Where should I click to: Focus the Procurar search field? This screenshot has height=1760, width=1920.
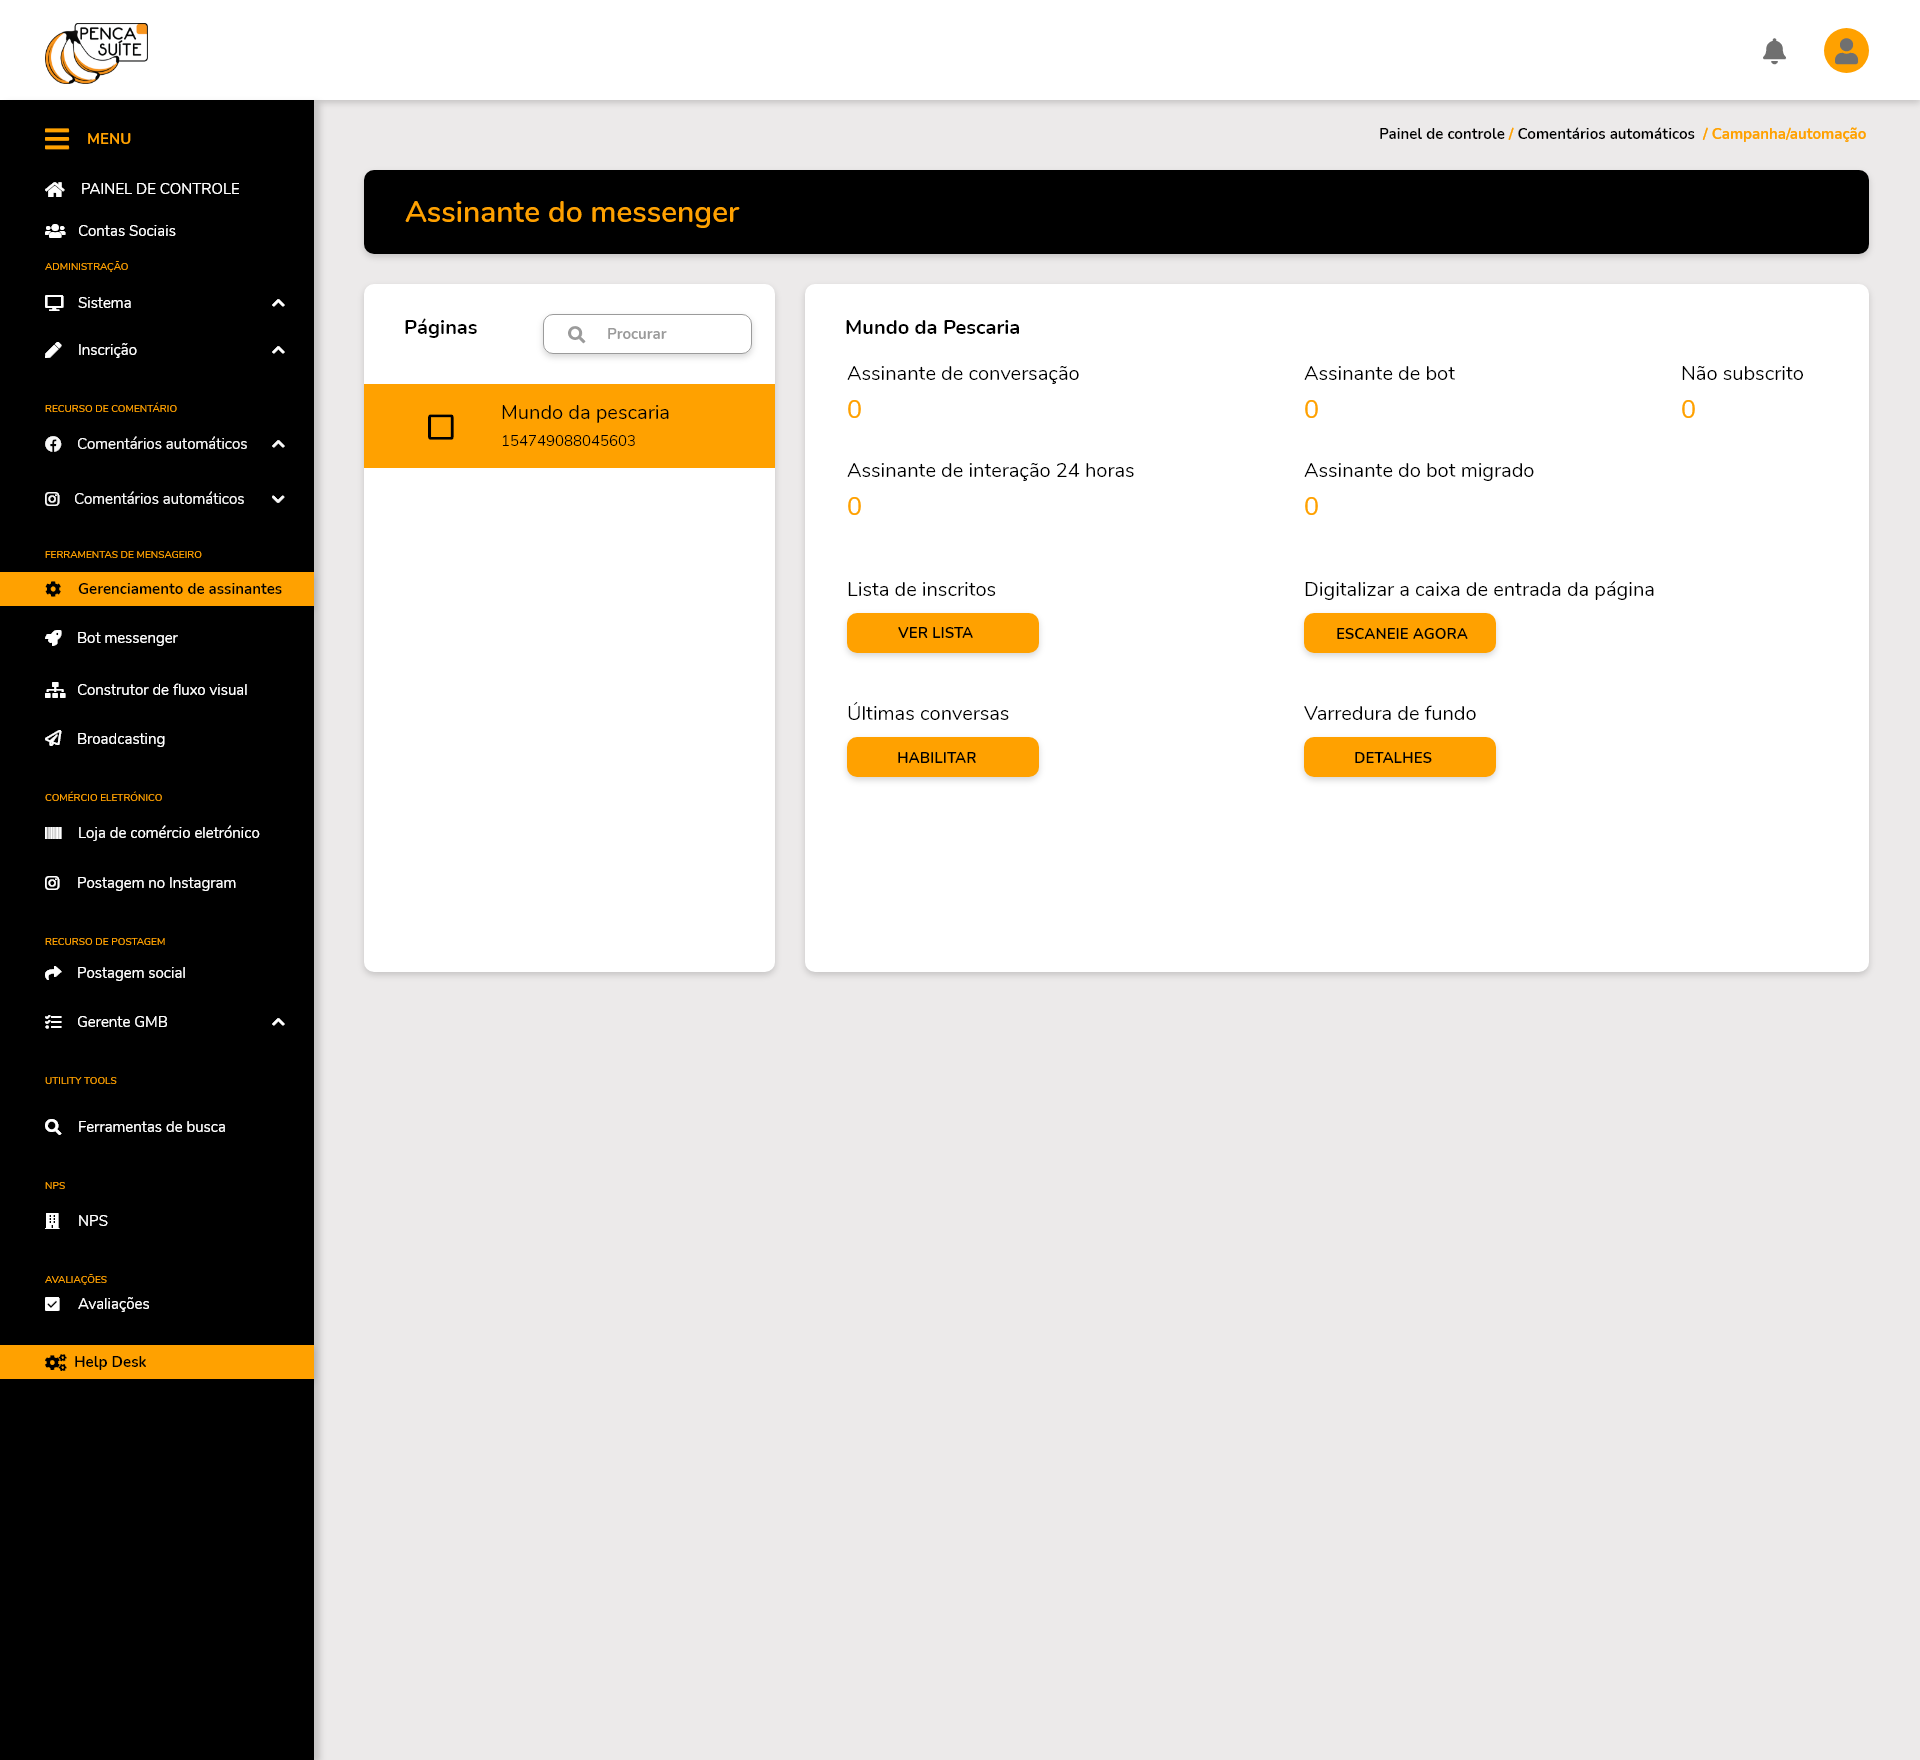(670, 334)
